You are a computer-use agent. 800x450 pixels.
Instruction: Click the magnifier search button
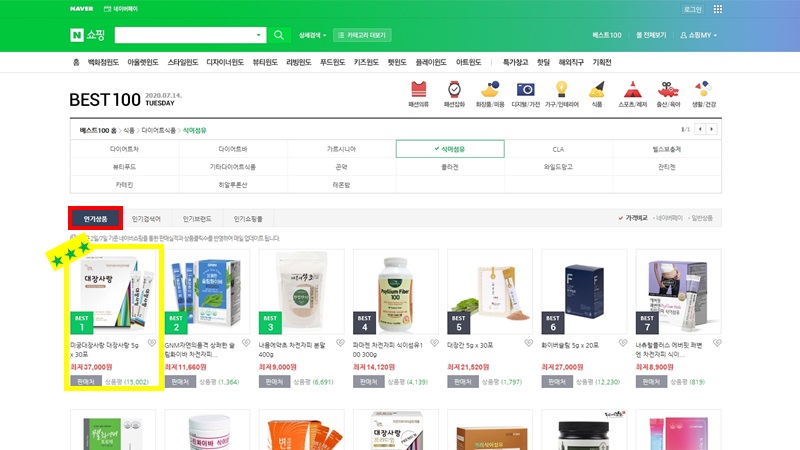(279, 35)
